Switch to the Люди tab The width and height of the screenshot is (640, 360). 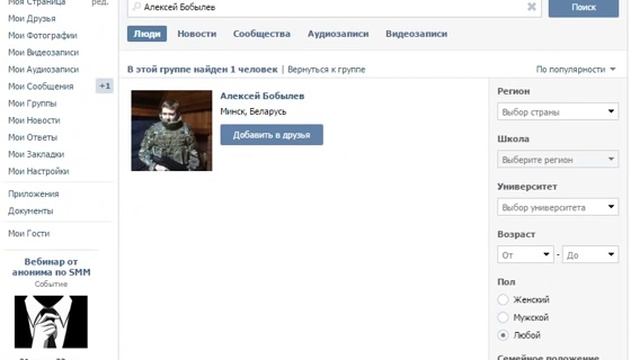click(x=147, y=34)
